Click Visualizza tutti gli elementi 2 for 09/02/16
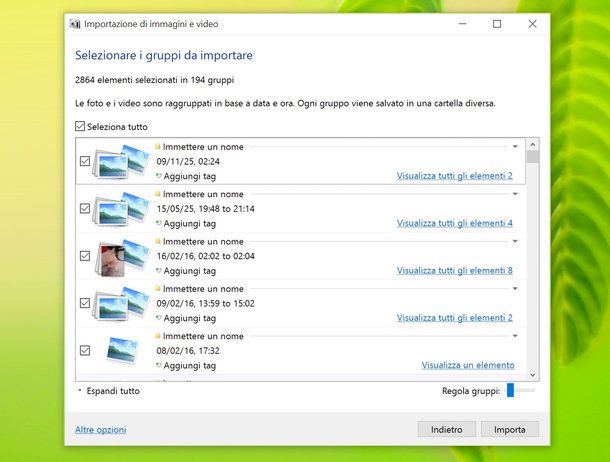 [x=454, y=318]
